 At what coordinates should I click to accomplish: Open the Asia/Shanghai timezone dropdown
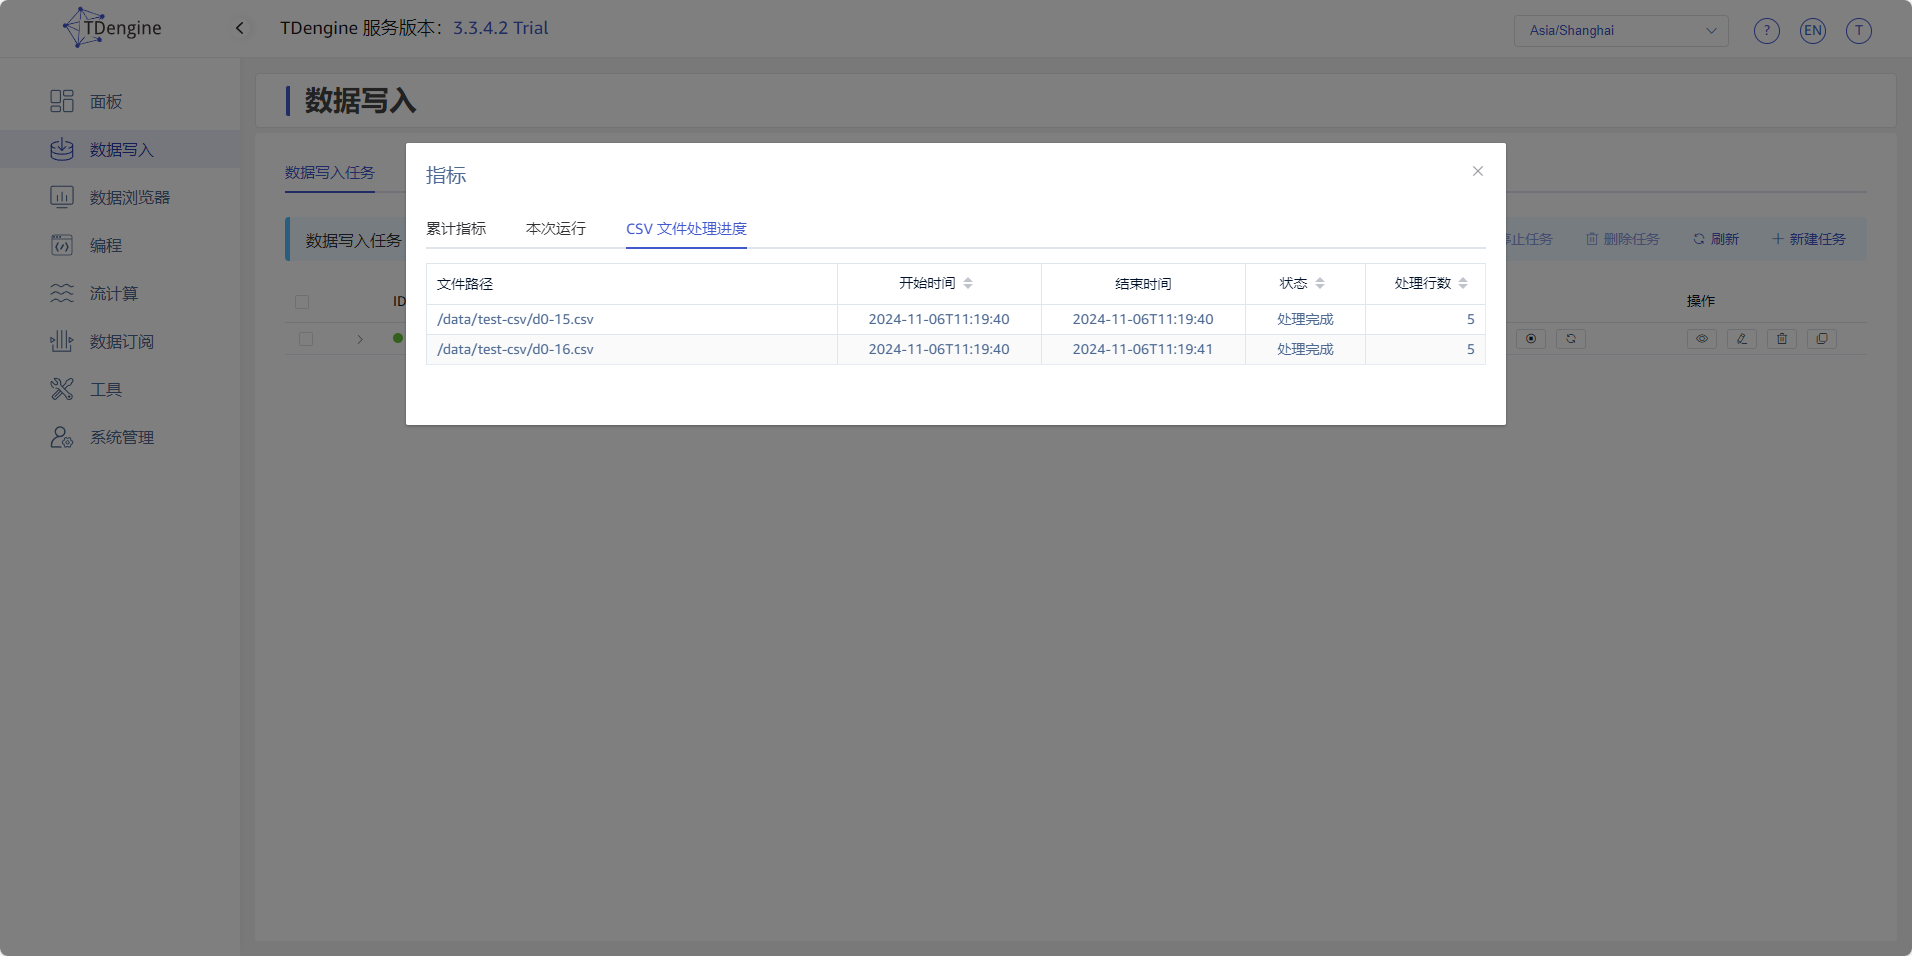tap(1620, 31)
